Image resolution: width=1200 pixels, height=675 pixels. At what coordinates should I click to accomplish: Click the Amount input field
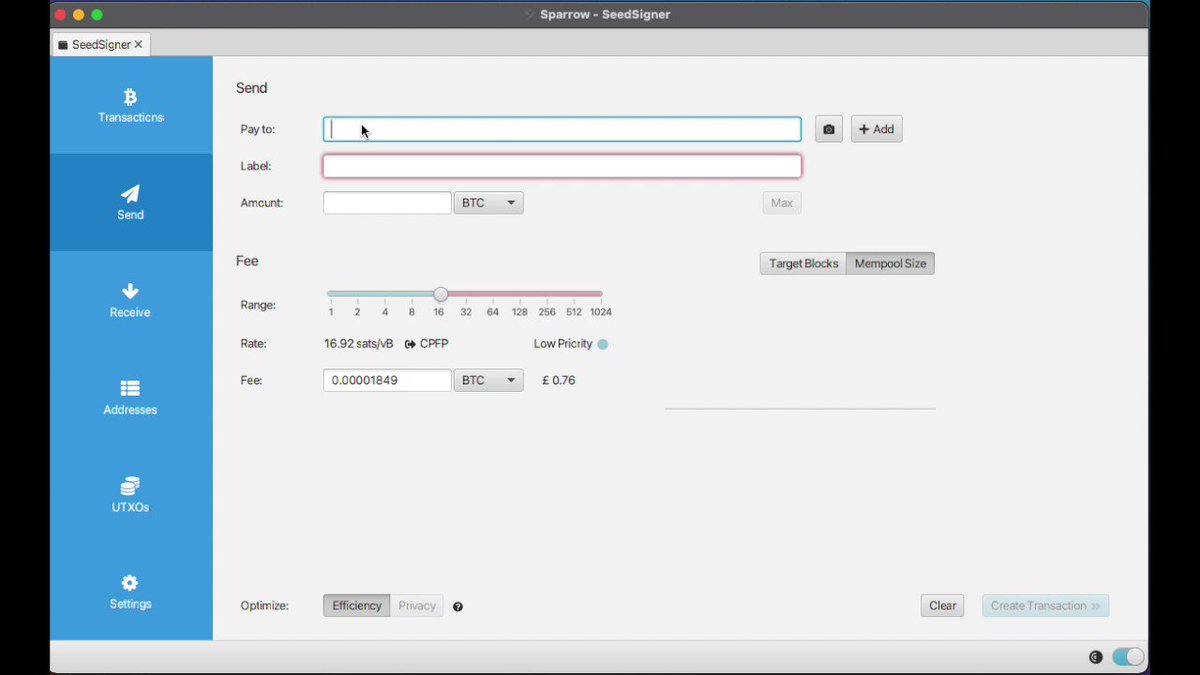tap(387, 203)
